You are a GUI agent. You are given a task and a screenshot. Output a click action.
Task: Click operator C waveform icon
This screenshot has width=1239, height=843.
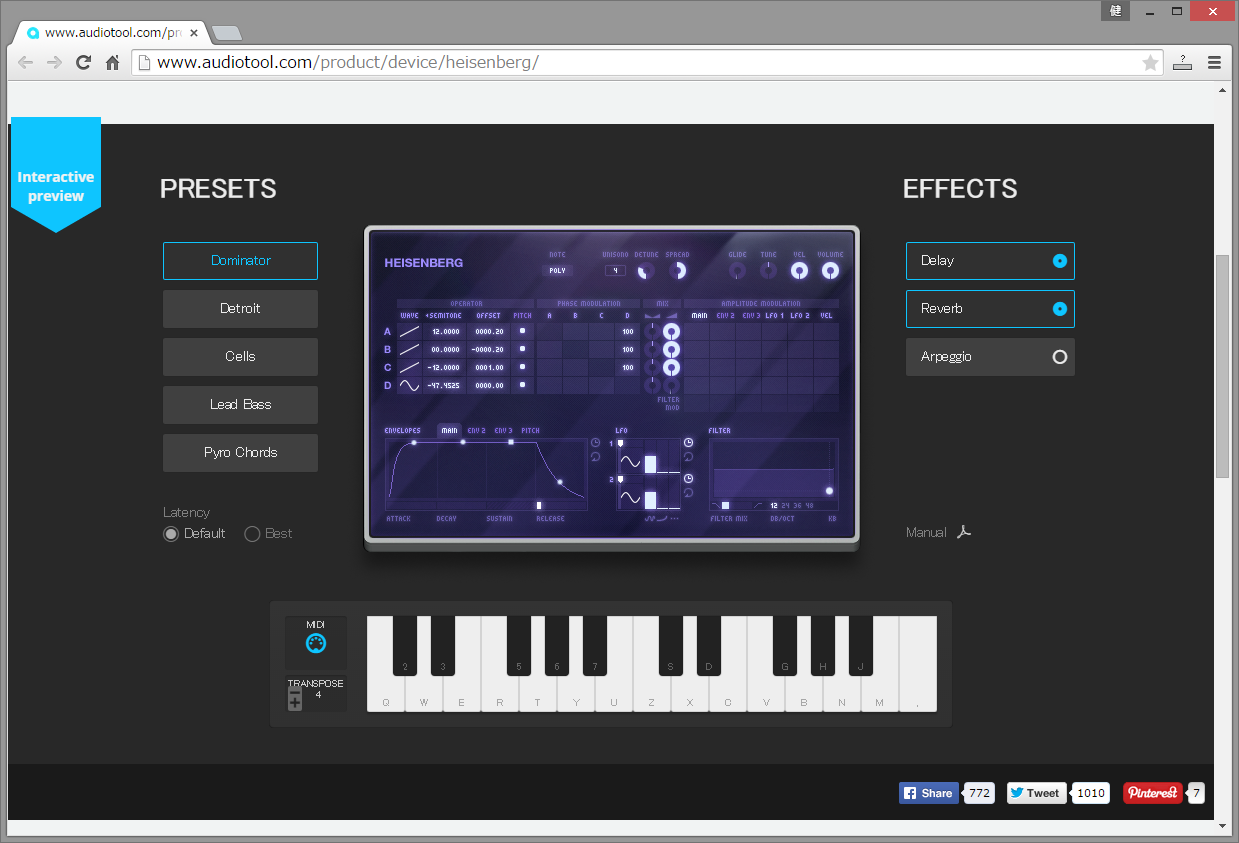pos(409,367)
